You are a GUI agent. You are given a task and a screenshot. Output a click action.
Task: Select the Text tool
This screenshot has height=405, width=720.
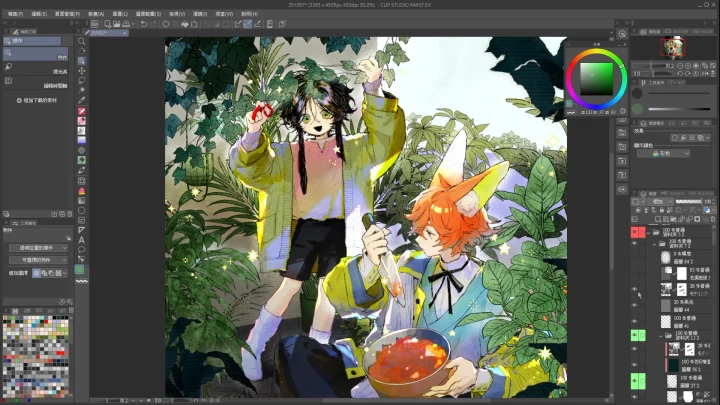click(82, 240)
